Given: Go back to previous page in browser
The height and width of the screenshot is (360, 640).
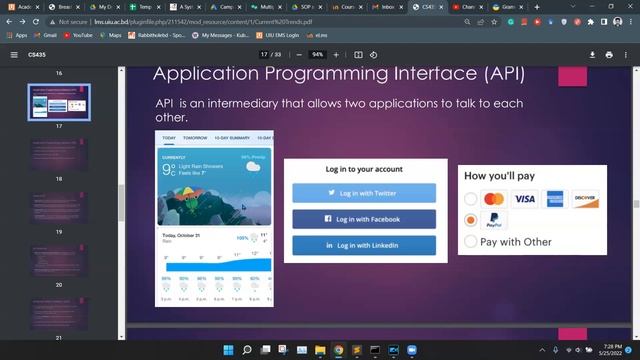Looking at the screenshot, I should click(9, 22).
